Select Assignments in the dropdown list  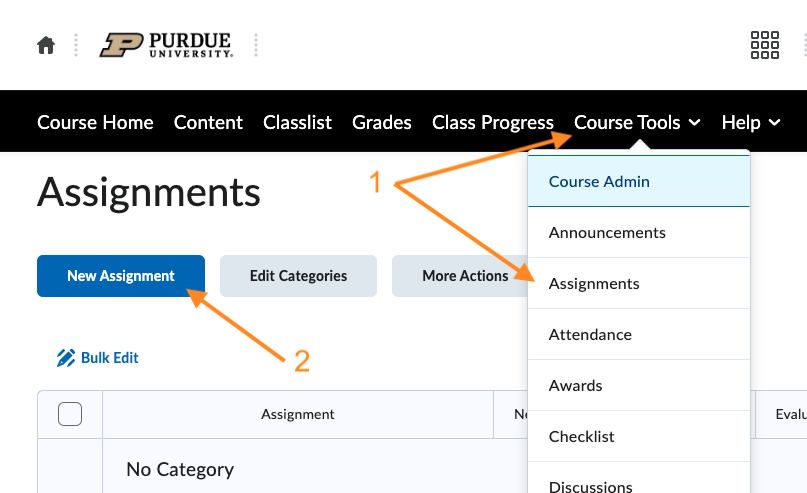[594, 284]
